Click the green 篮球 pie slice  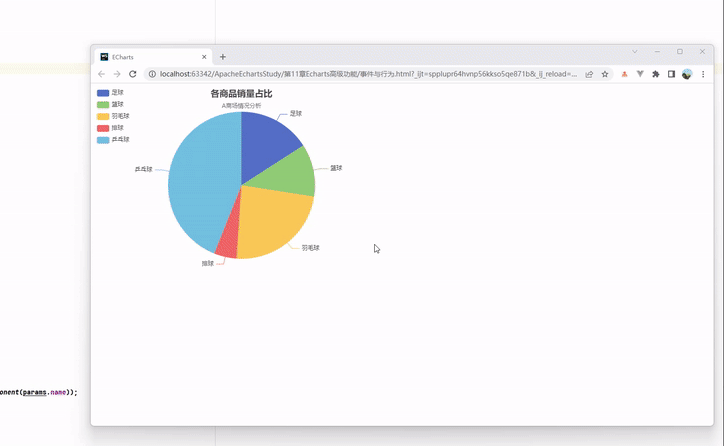(x=289, y=176)
